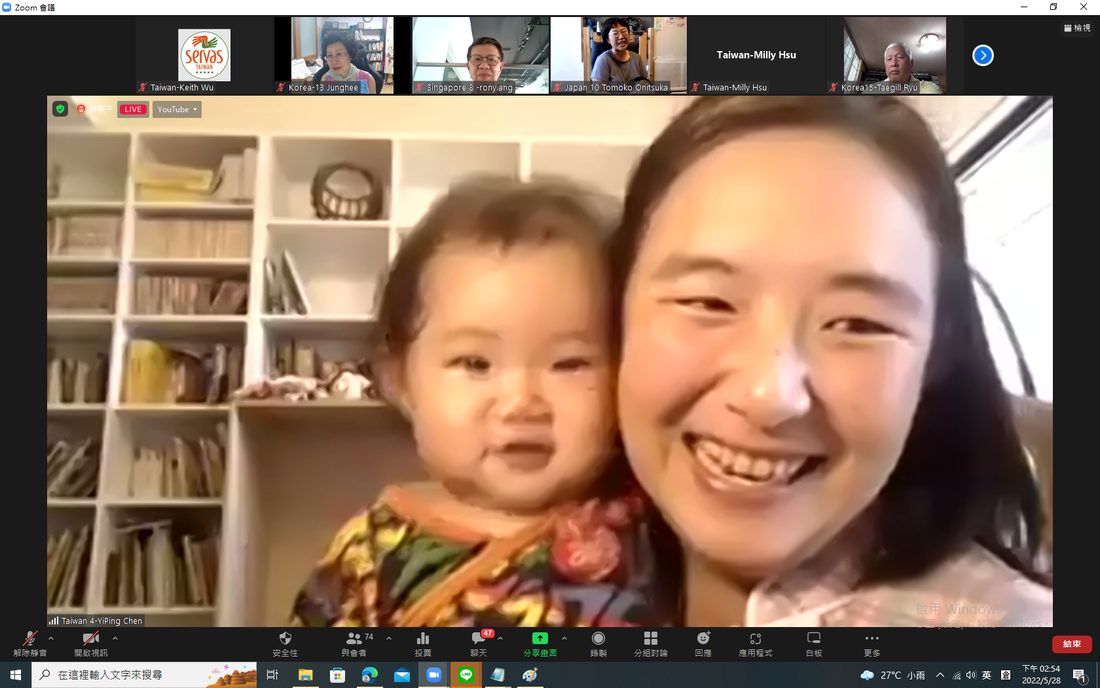Open the Chat panel
1100x688 pixels.
point(479,642)
